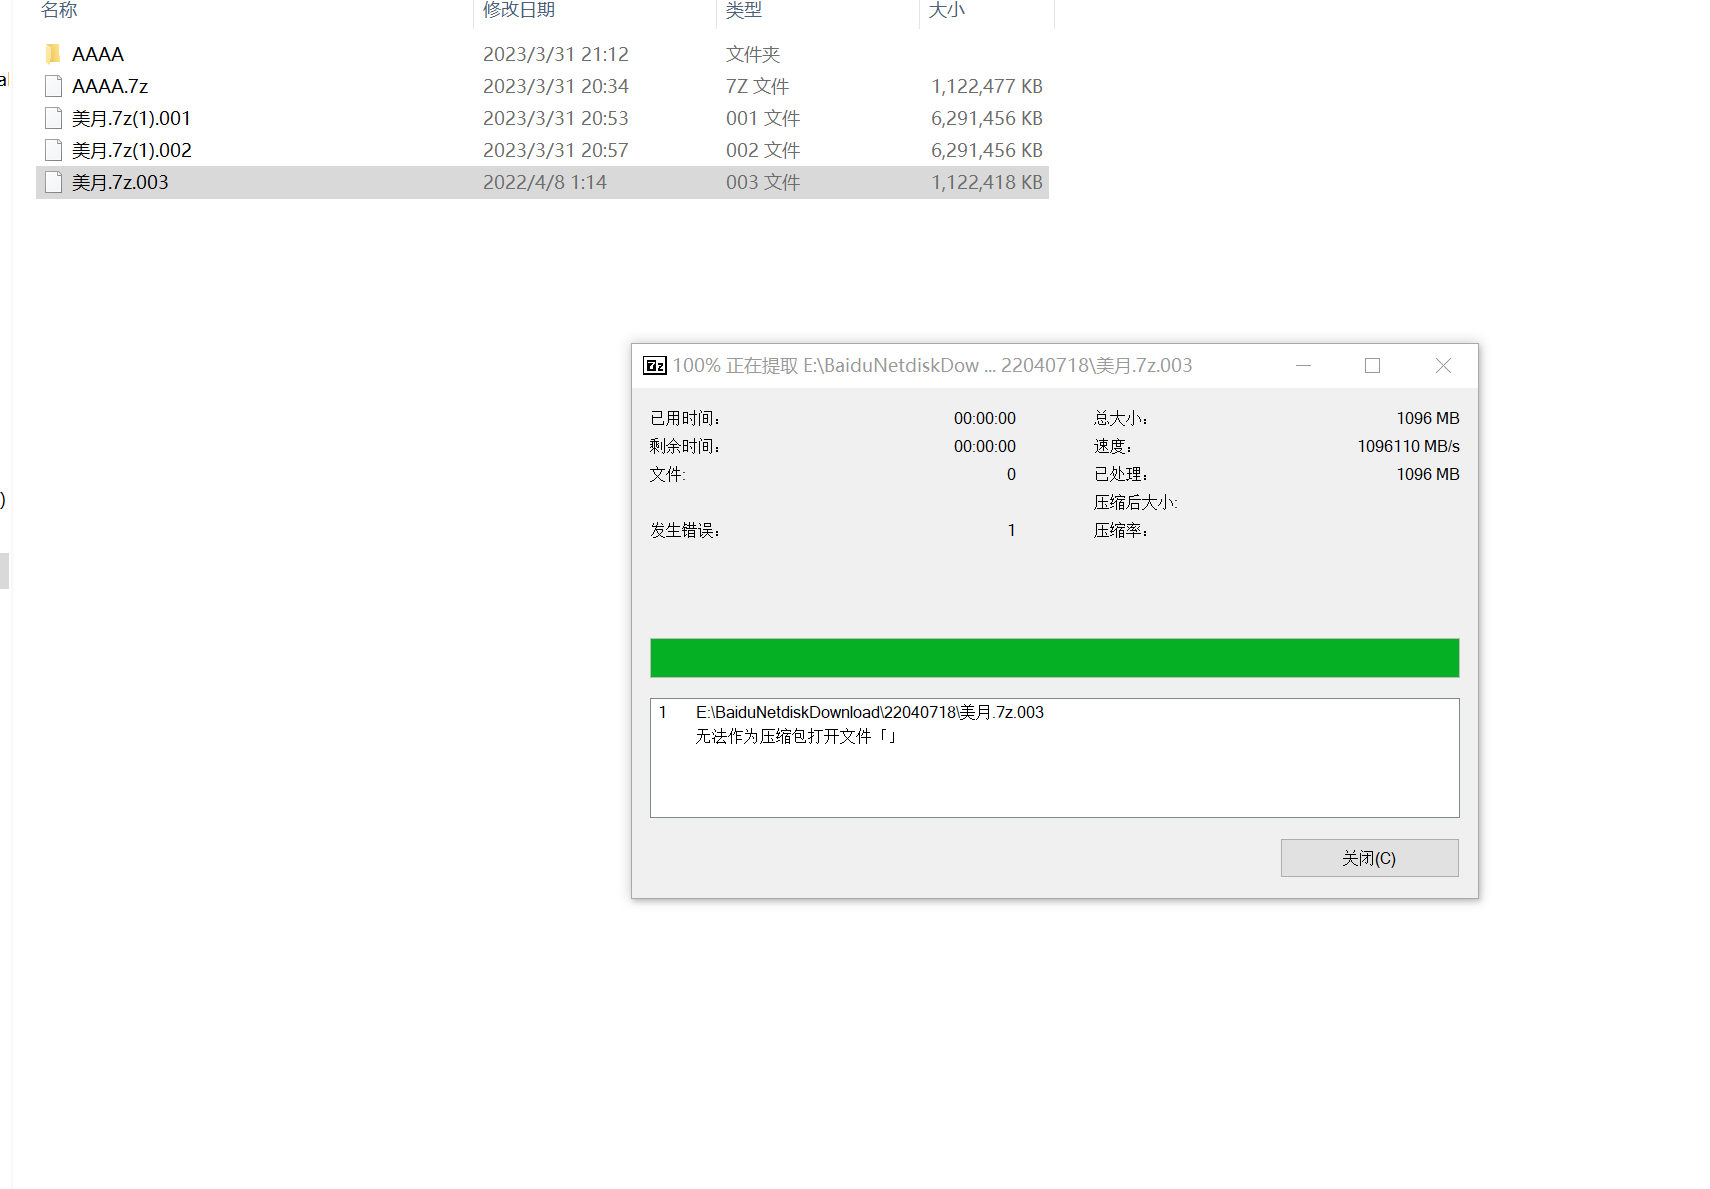Image resolution: width=1710 pixels, height=1189 pixels.
Task: Click the 剩余时间 label
Action: (x=685, y=446)
